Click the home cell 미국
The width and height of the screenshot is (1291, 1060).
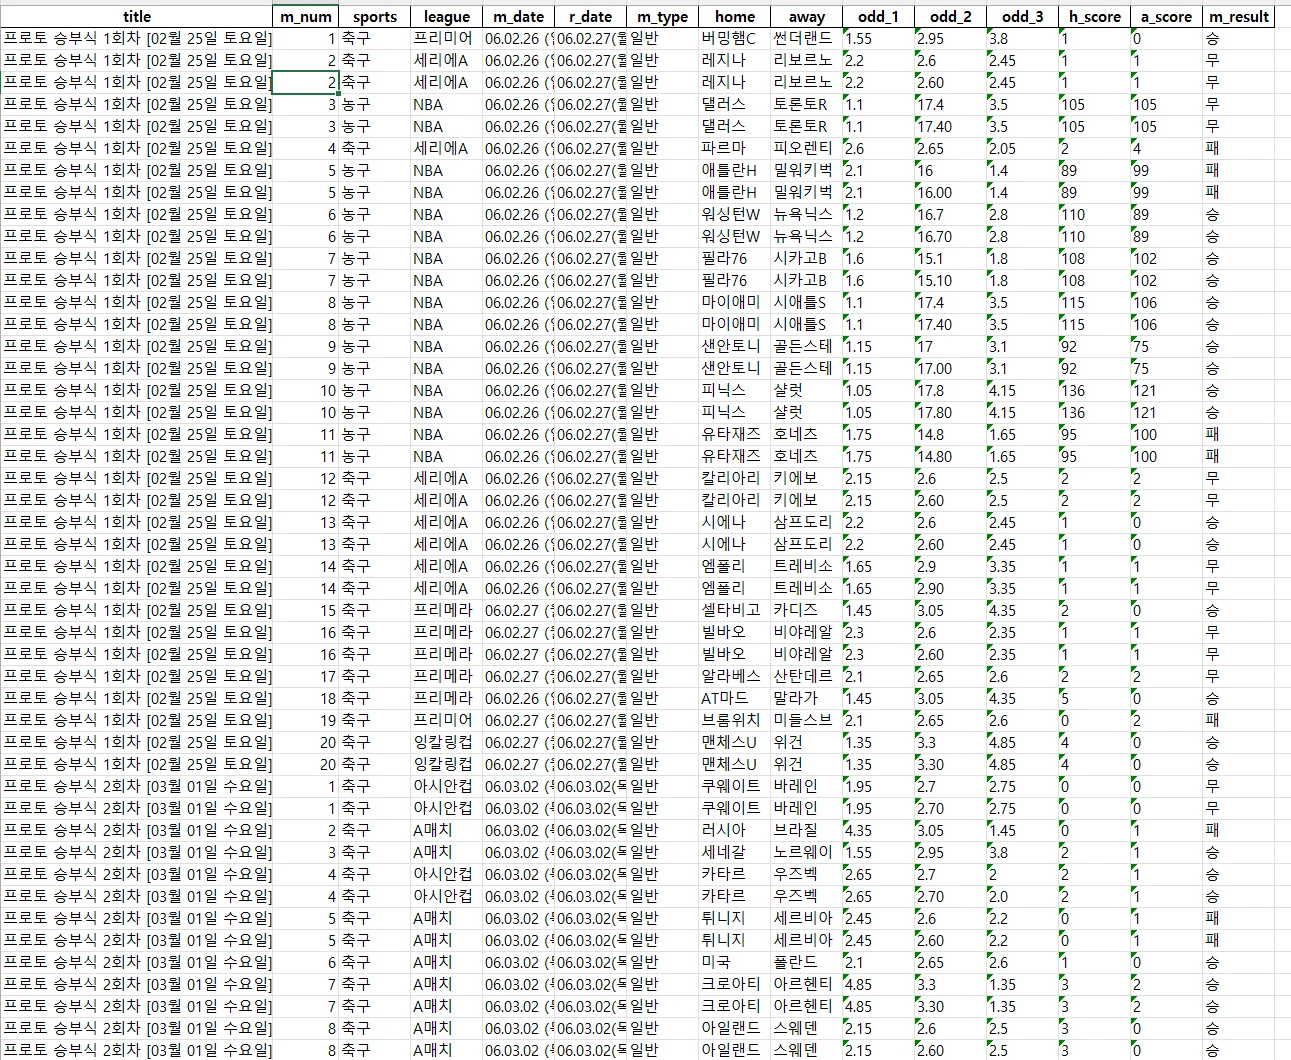click(x=734, y=962)
